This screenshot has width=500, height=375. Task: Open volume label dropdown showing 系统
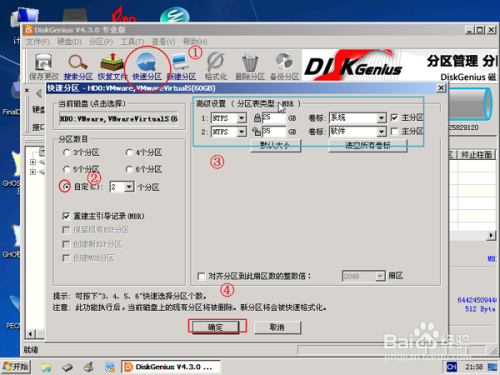pos(381,118)
